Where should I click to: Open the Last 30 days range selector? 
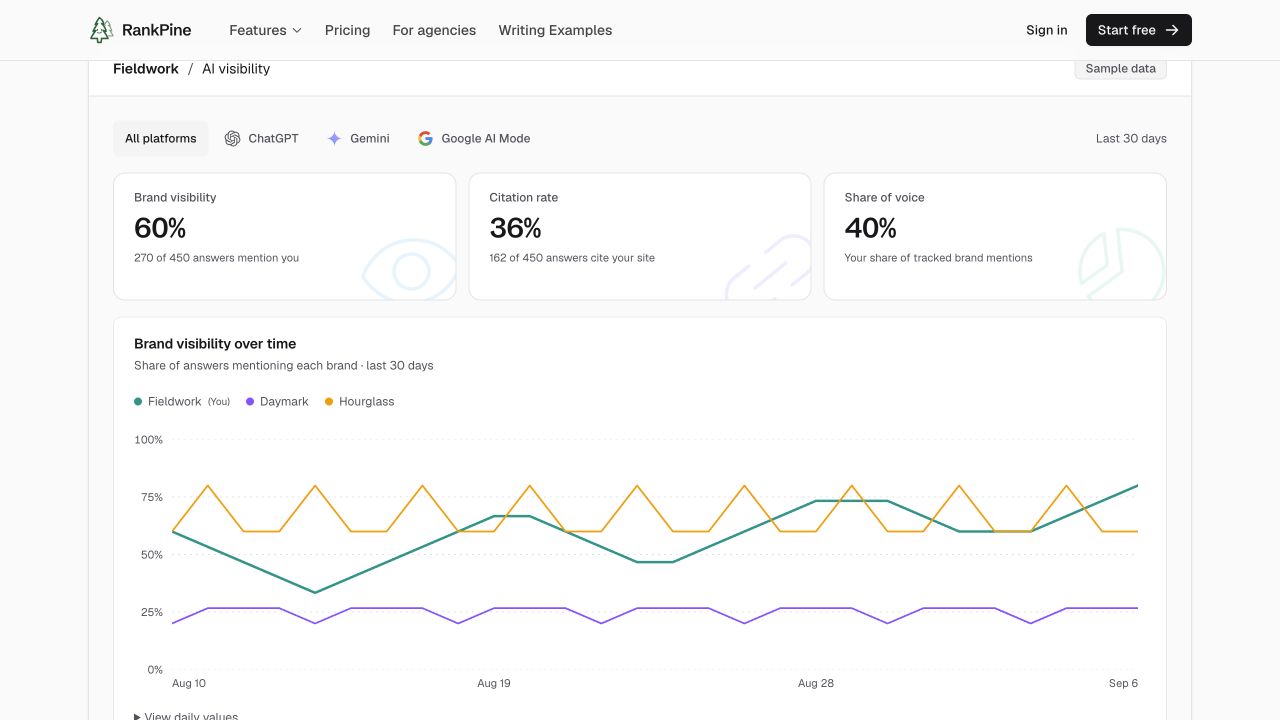tap(1131, 139)
